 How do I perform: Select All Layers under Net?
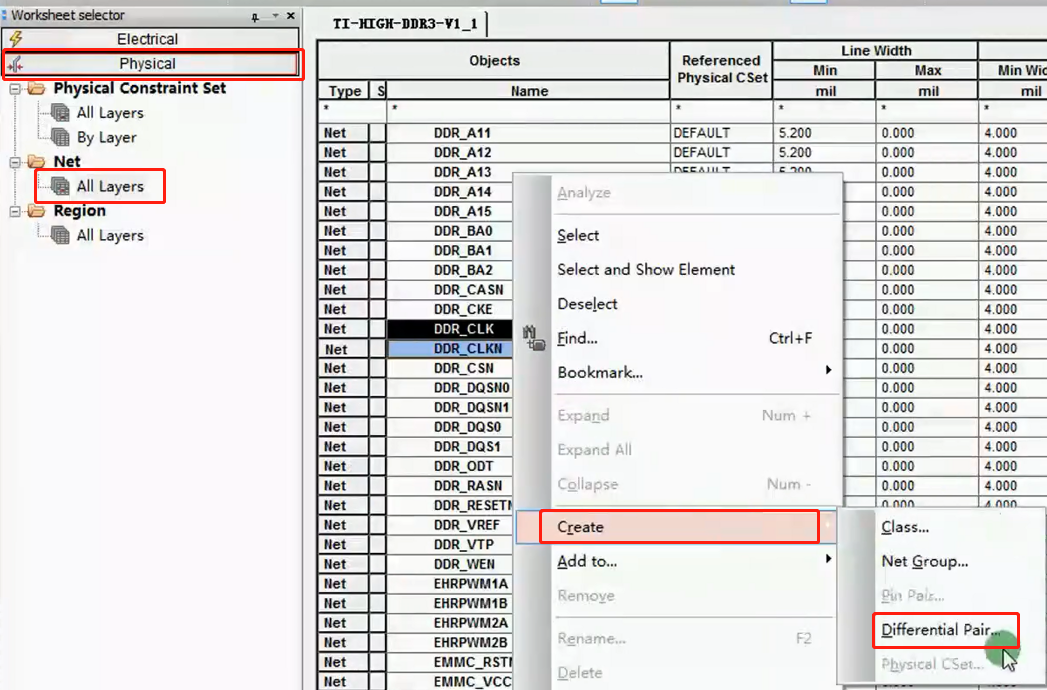(110, 186)
